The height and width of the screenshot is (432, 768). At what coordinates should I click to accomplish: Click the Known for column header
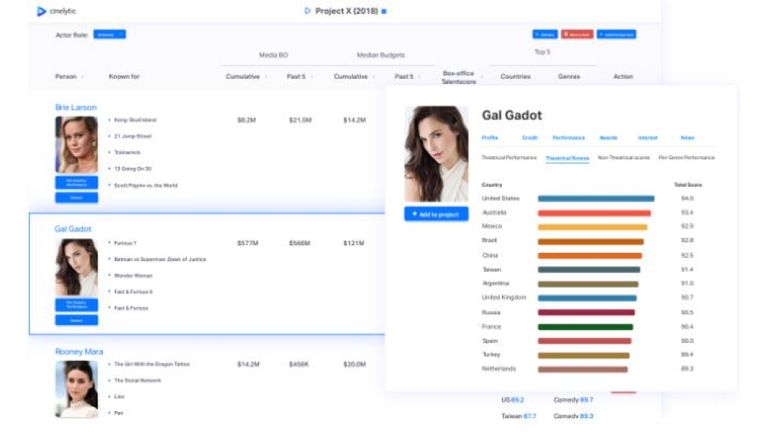[x=124, y=77]
